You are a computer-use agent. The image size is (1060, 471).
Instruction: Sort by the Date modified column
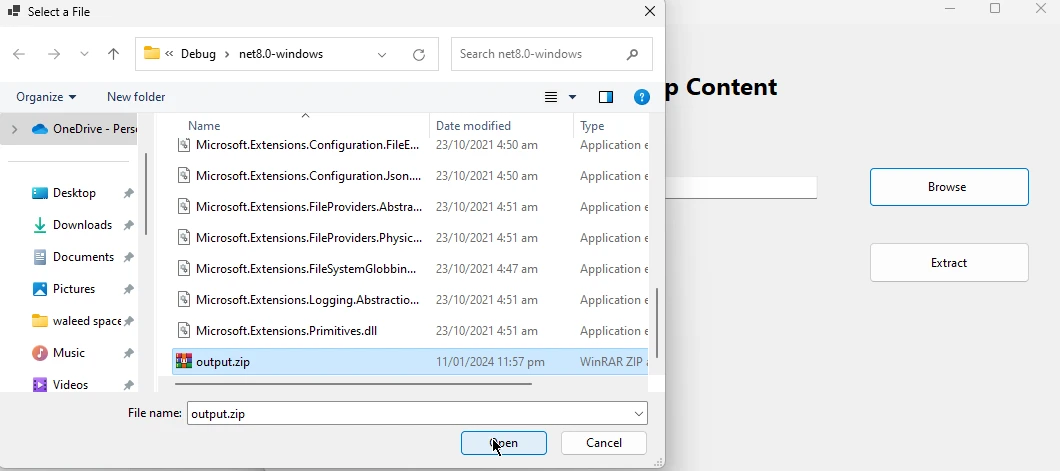tap(473, 126)
